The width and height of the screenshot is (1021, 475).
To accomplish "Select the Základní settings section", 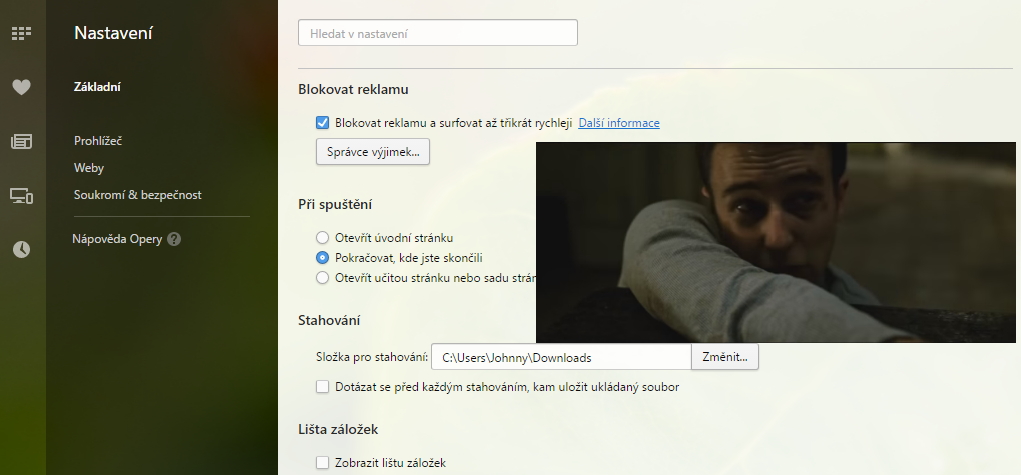I will pyautogui.click(x=97, y=87).
